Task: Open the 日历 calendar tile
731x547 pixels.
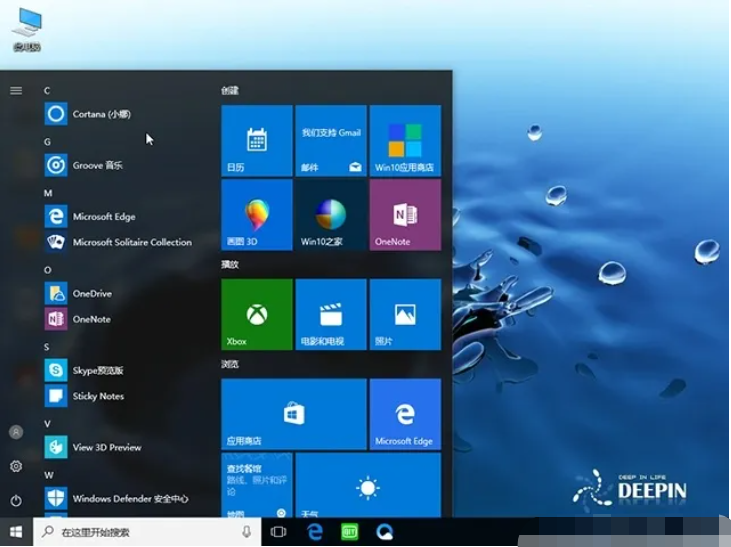Action: (257, 140)
